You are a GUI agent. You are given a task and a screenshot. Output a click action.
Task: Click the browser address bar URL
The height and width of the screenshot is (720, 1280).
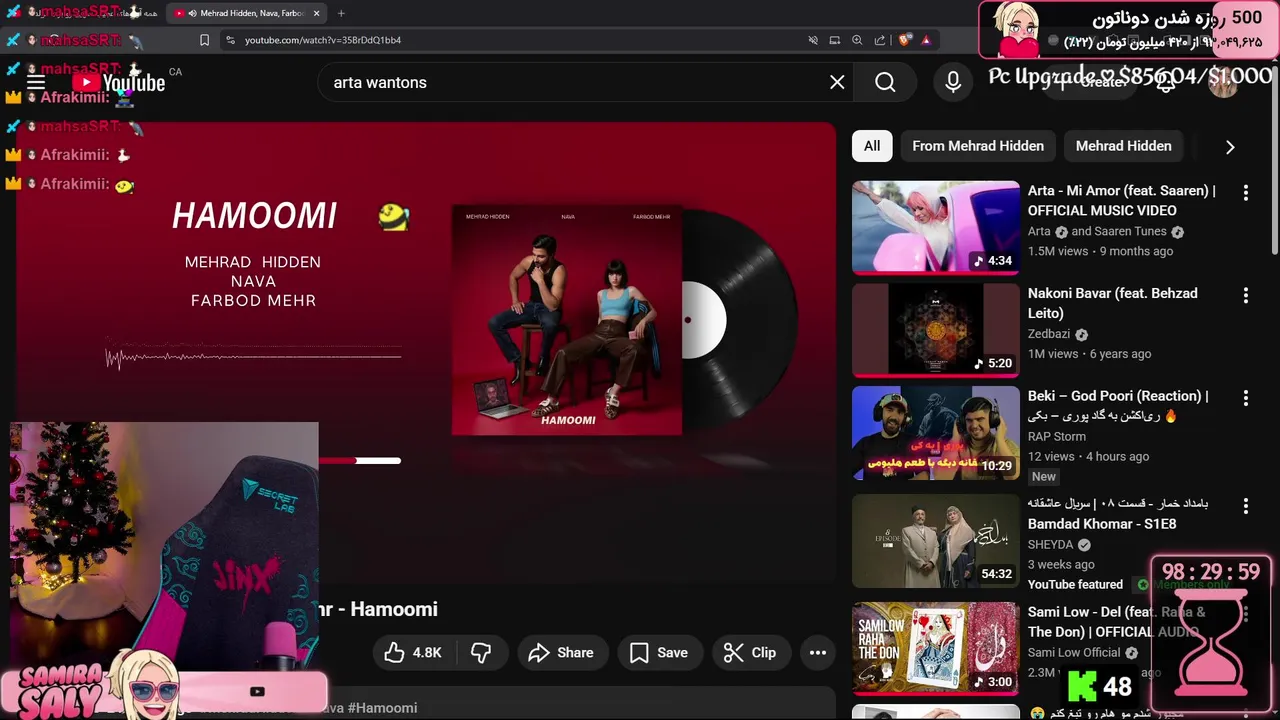point(323,40)
